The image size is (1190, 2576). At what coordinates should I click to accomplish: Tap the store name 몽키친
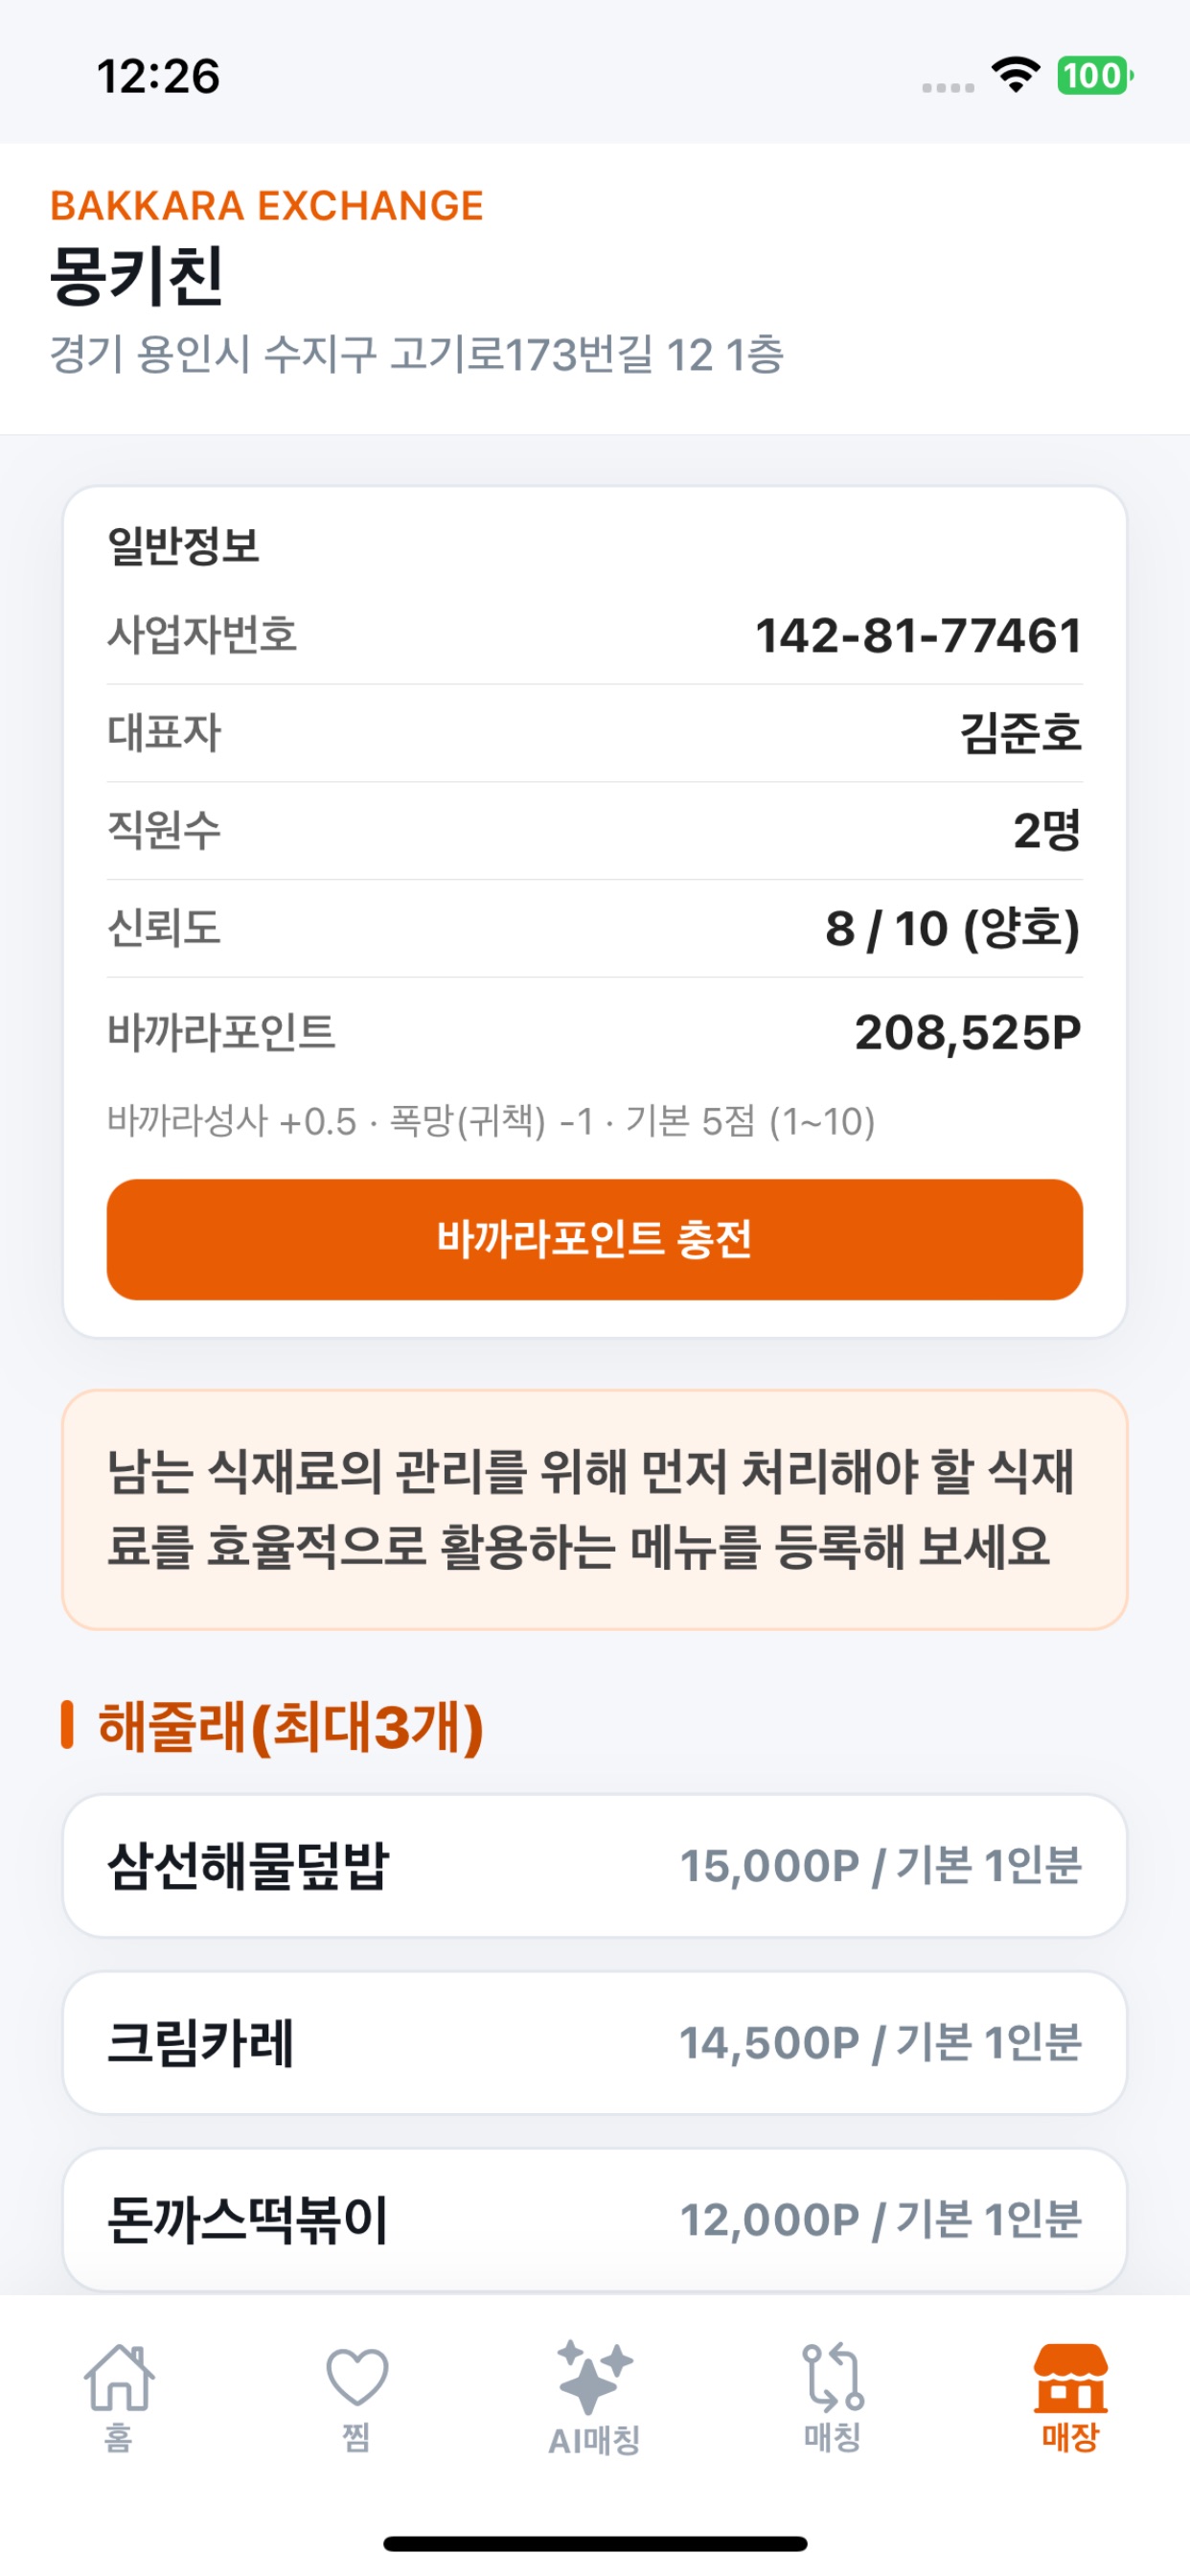[137, 275]
